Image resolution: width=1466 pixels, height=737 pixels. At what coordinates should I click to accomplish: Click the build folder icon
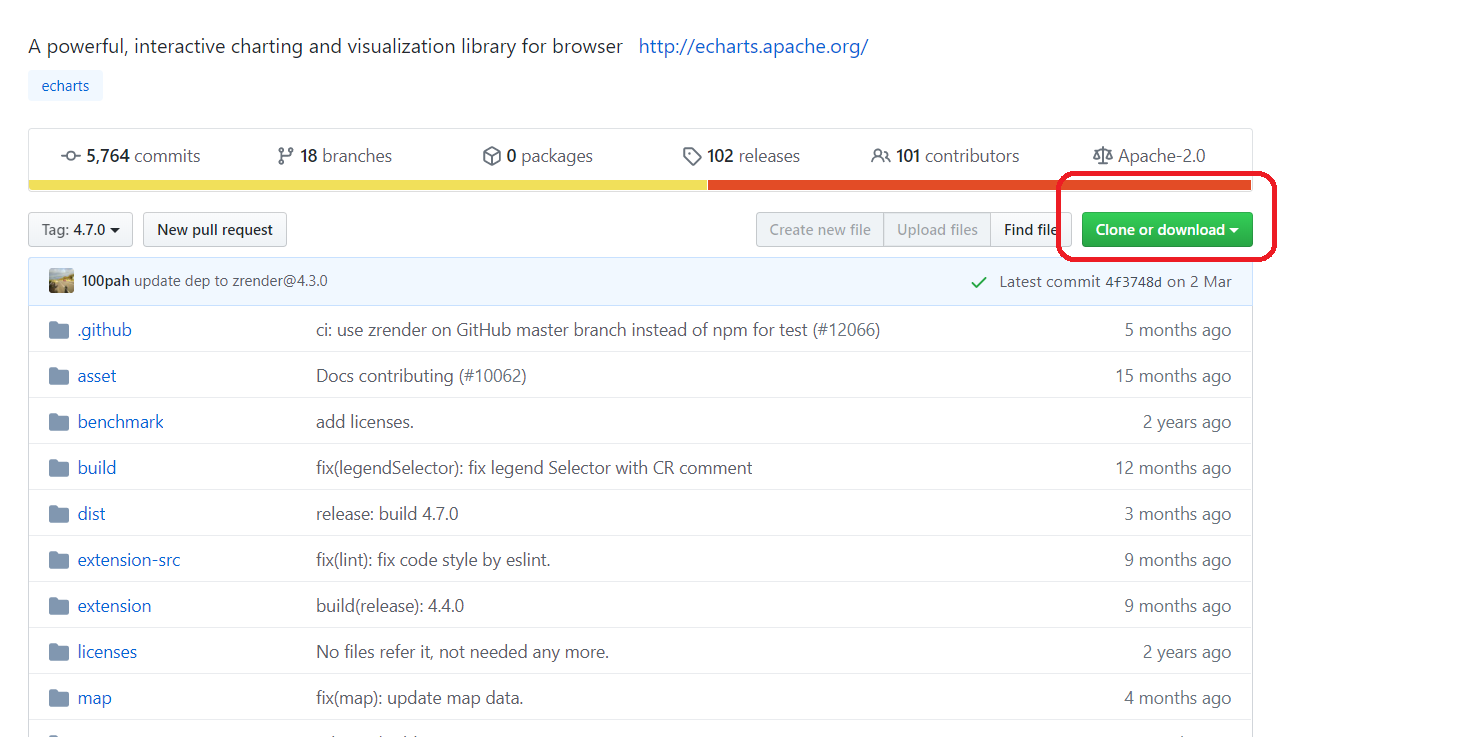59,468
